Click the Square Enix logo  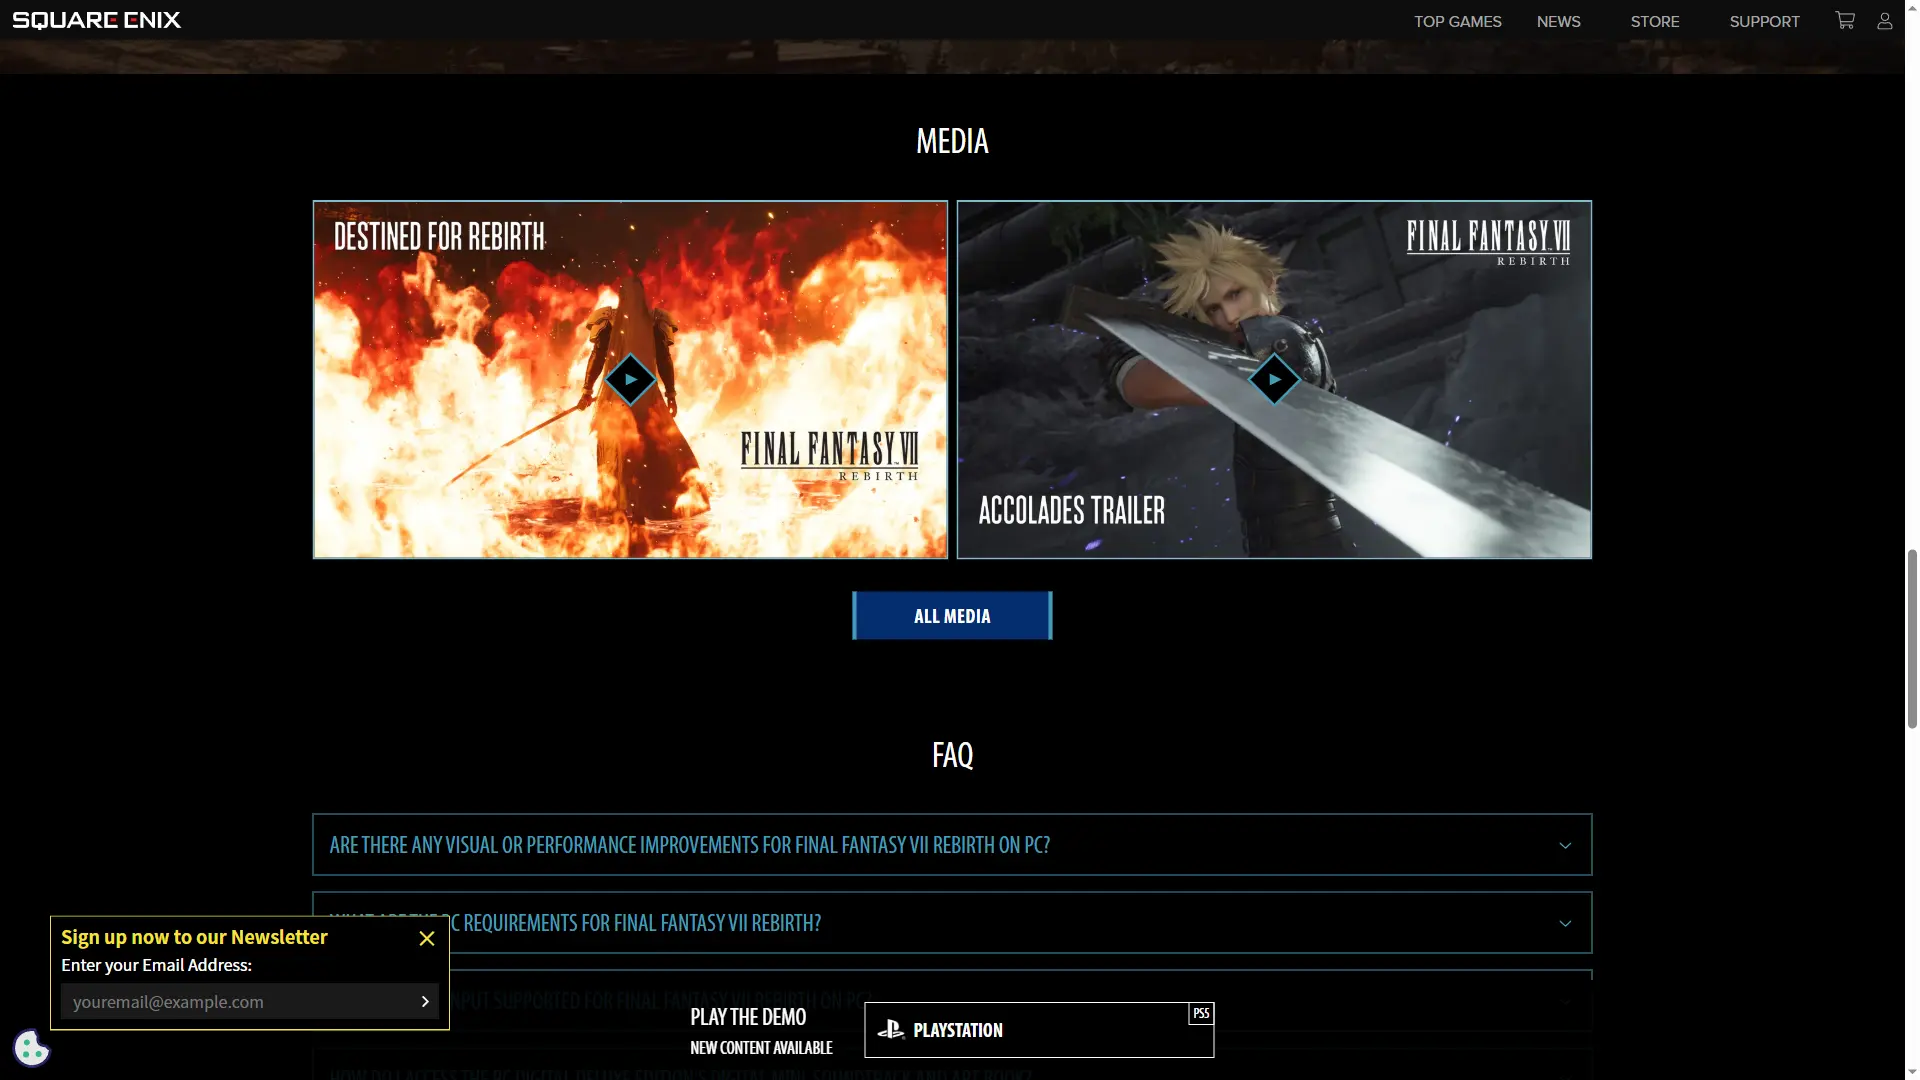(x=96, y=20)
